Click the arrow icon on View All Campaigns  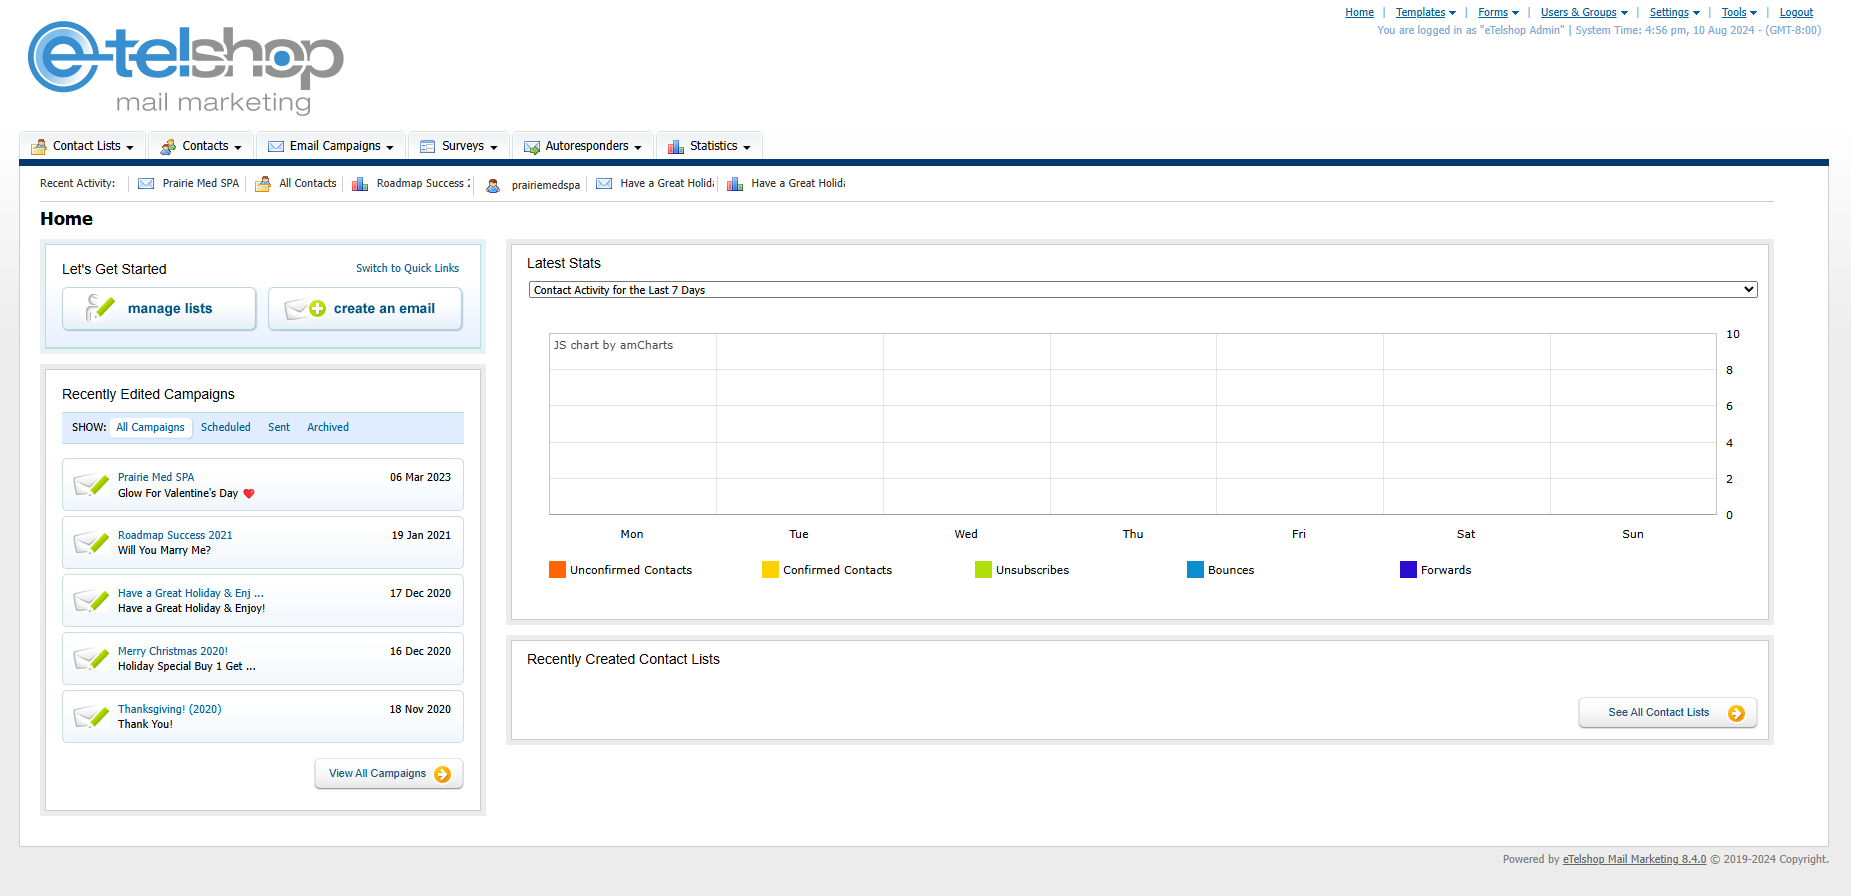click(x=442, y=774)
